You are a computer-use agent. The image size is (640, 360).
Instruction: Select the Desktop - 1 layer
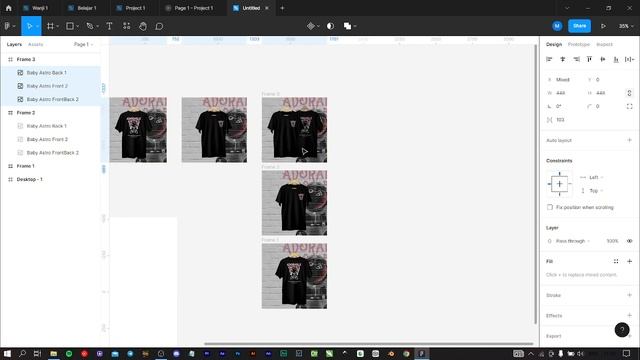[50, 179]
